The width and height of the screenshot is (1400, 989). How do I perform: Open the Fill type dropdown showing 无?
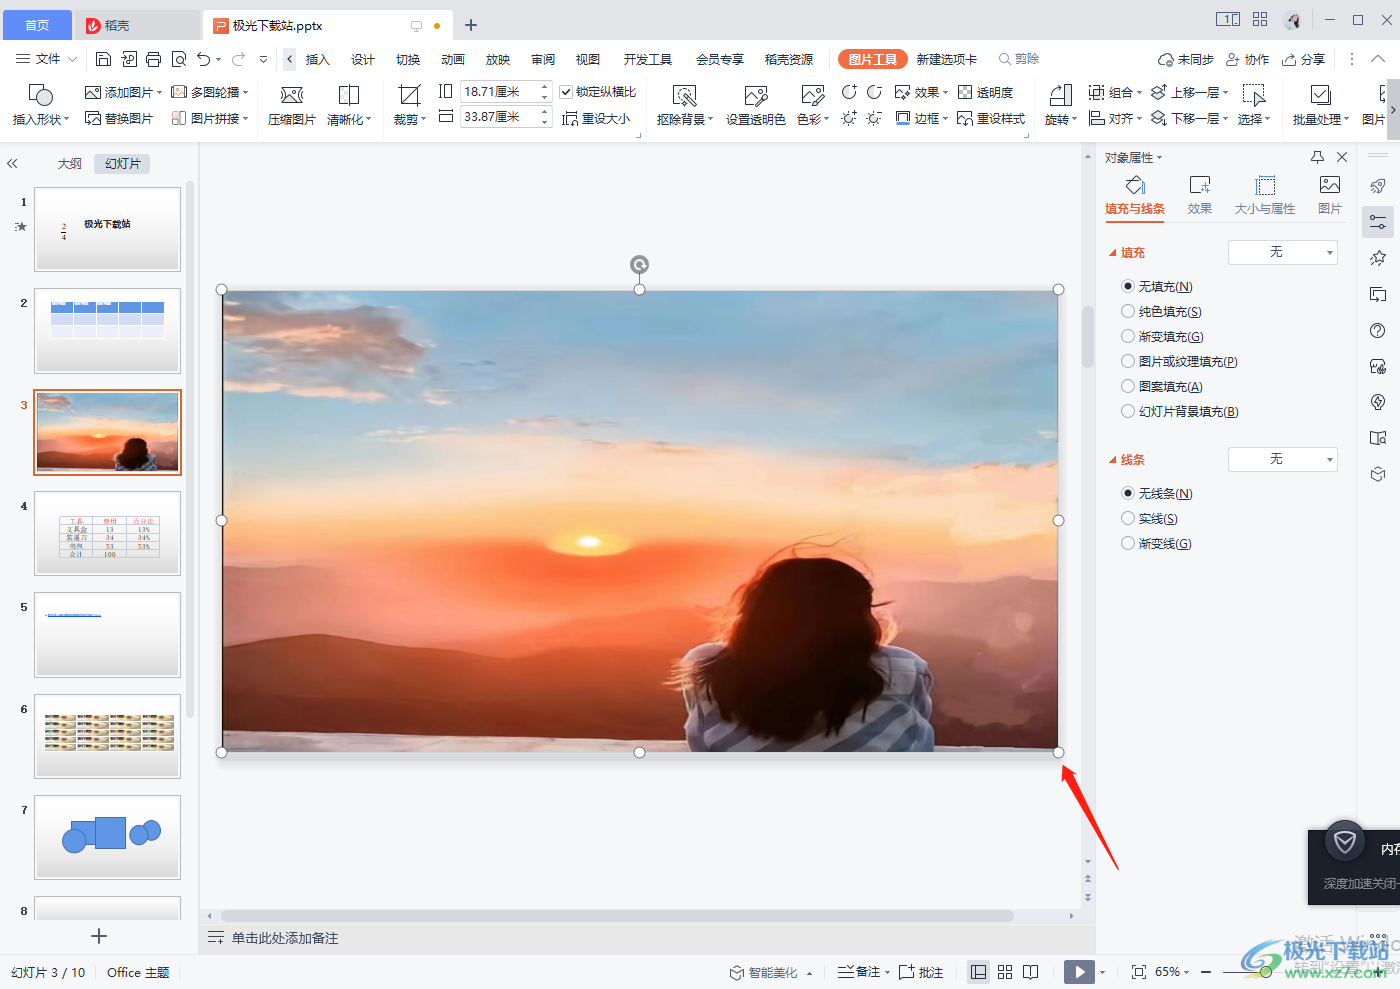coord(1283,252)
